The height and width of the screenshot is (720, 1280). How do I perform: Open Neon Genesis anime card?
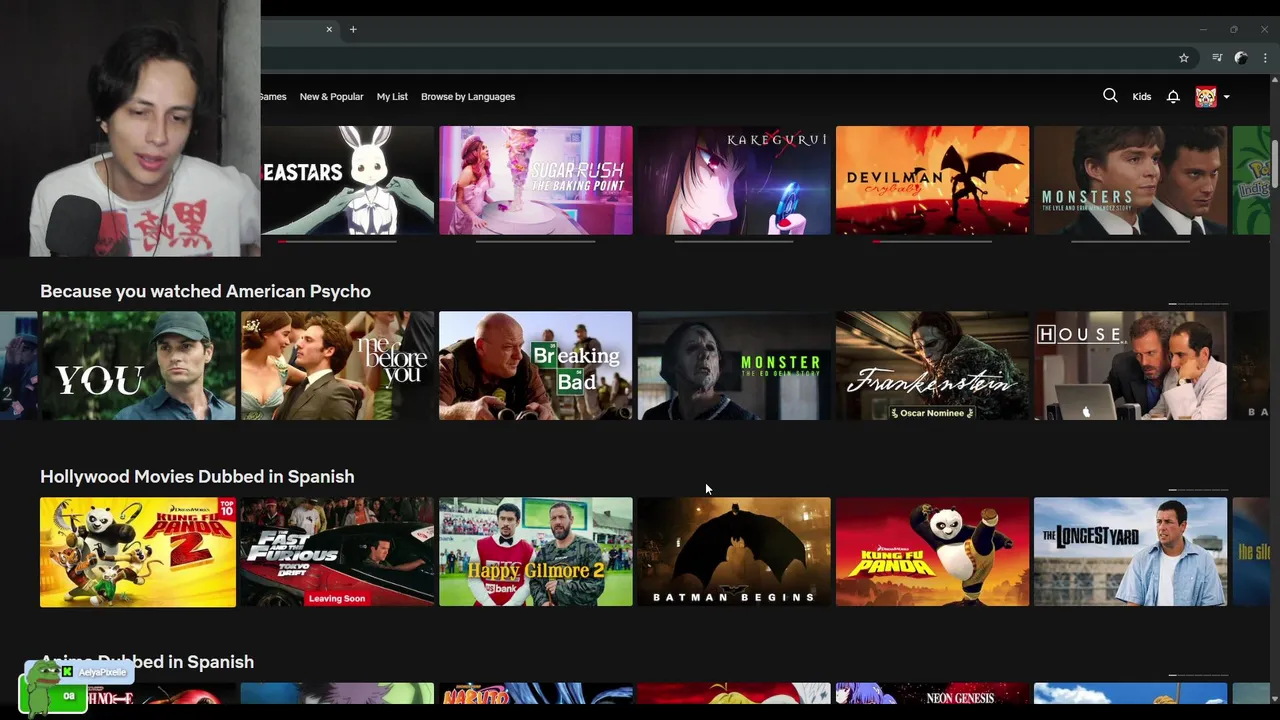932,694
